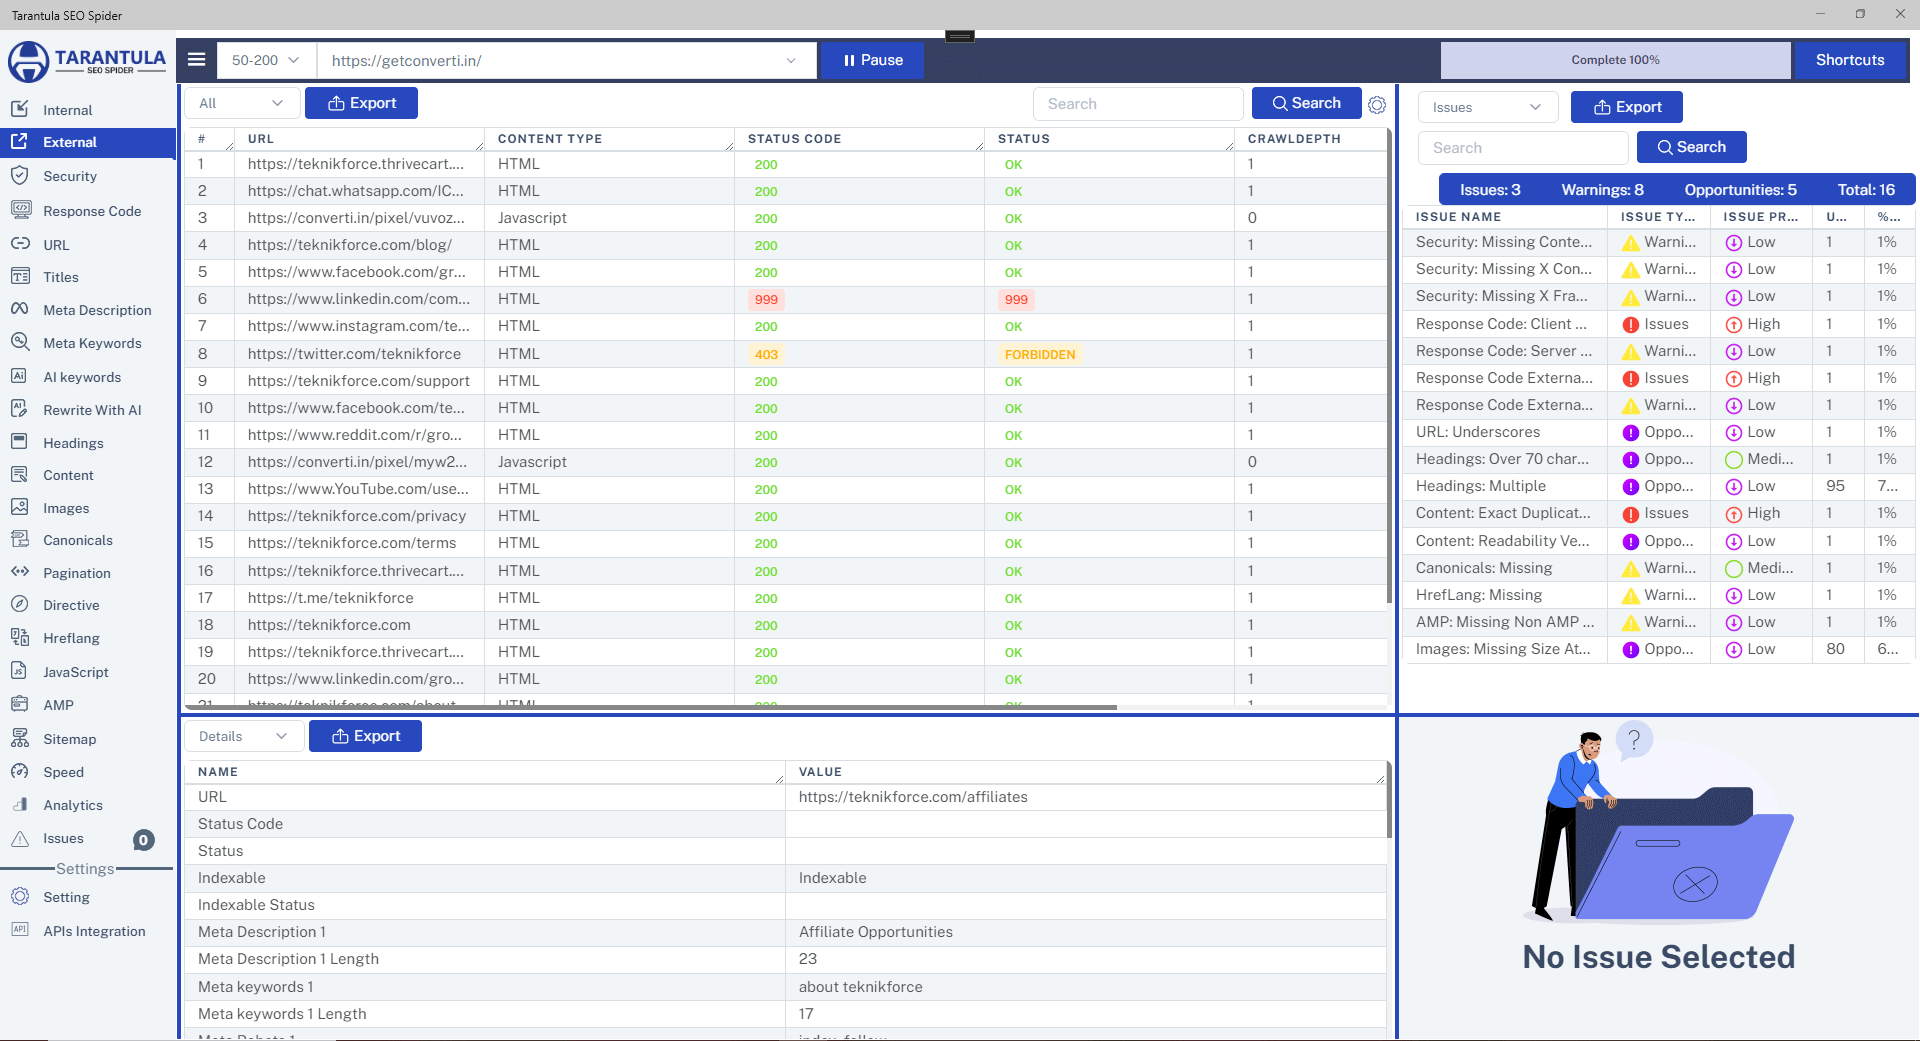Open the Issues filter dropdown
Screen dimensions: 1920x1041
(x=1488, y=107)
